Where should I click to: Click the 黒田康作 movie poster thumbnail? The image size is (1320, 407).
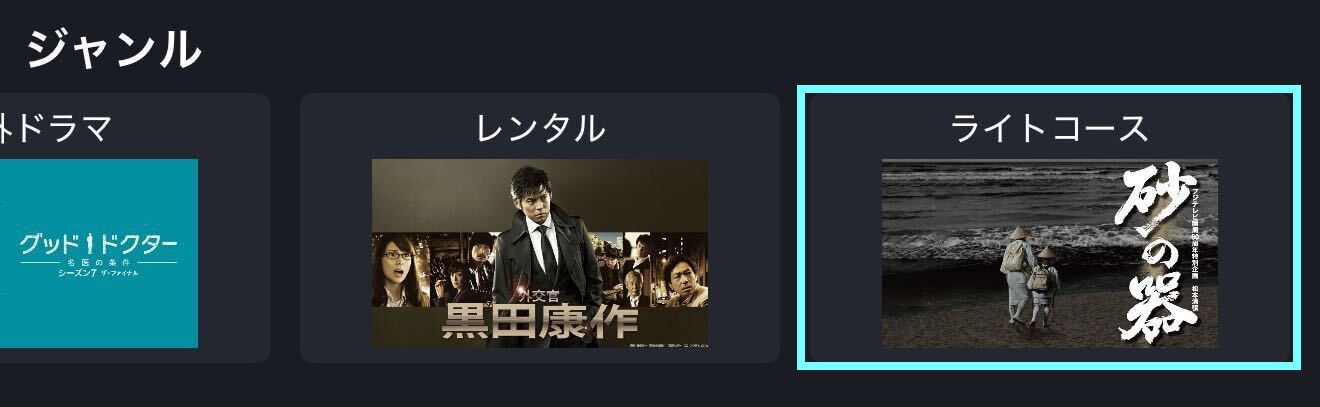point(540,254)
